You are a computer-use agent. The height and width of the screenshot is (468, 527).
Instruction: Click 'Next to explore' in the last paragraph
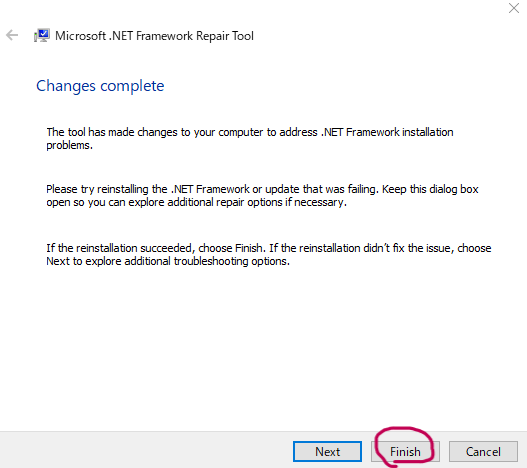tap(84, 261)
